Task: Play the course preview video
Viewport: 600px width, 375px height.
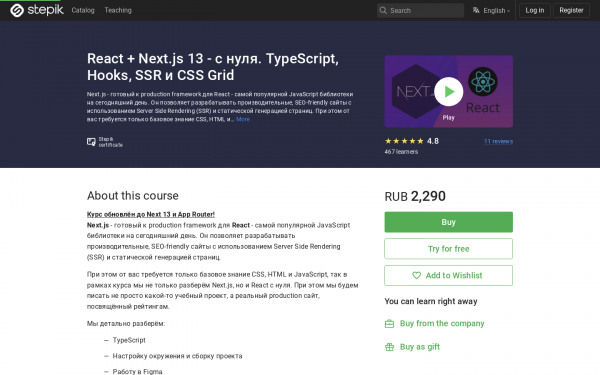Action: (448, 91)
